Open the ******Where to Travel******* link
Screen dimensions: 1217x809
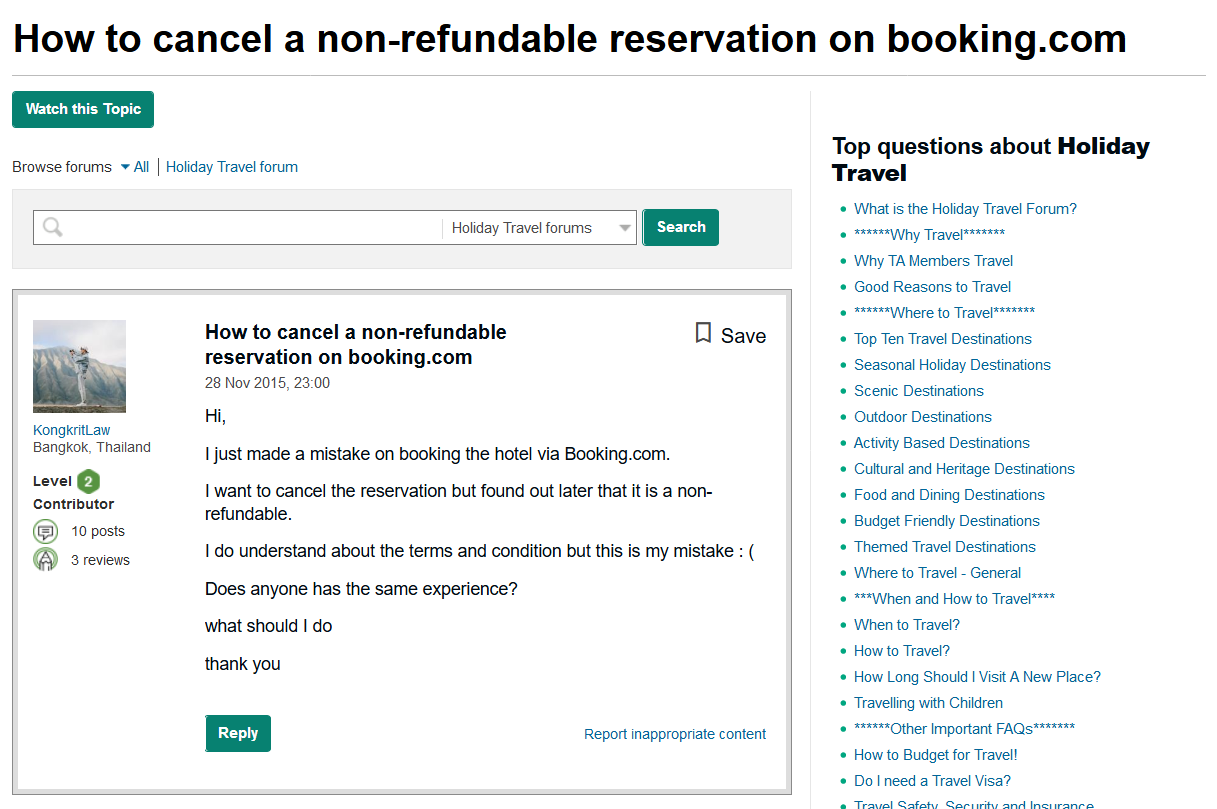pyautogui.click(x=944, y=313)
